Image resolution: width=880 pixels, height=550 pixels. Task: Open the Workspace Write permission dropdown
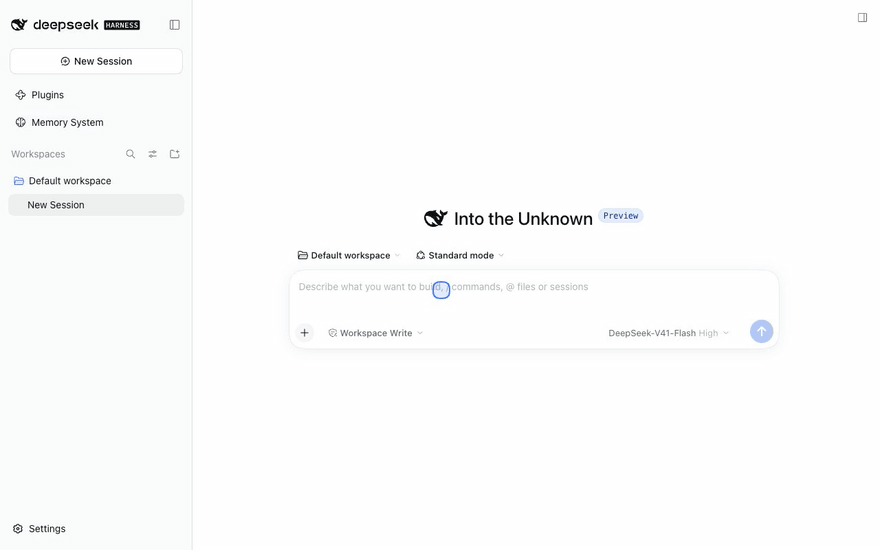[x=375, y=333]
